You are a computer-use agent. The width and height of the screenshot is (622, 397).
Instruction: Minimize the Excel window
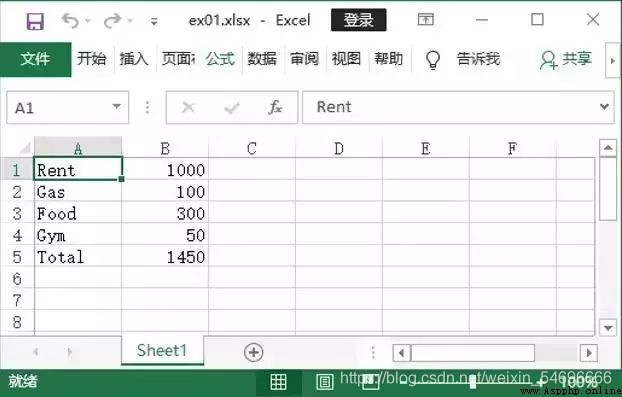tap(482, 19)
